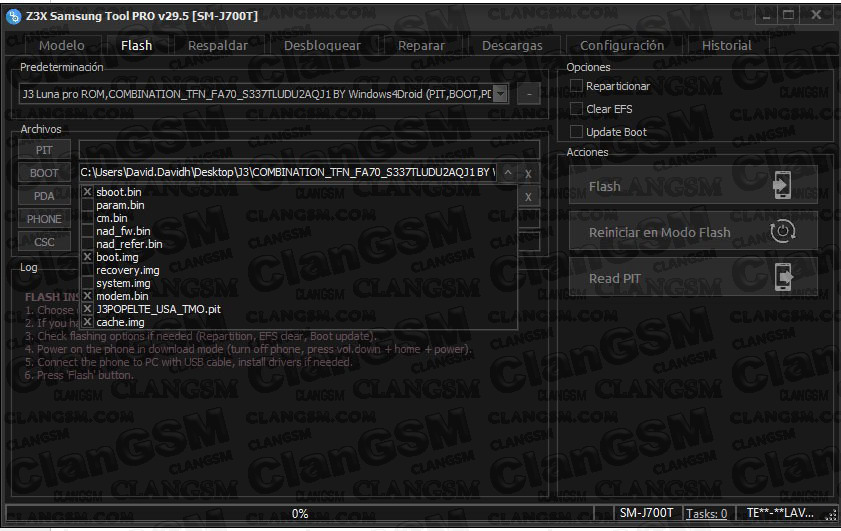Uncheck modem.bin file
The height and width of the screenshot is (531, 841).
[x=87, y=296]
